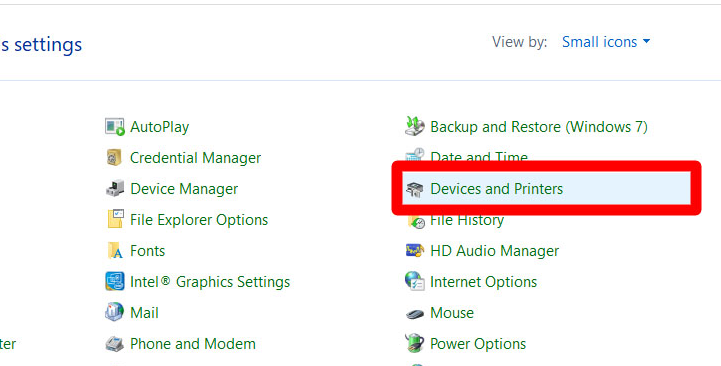
Task: Click the Mouse icon
Action: [415, 314]
